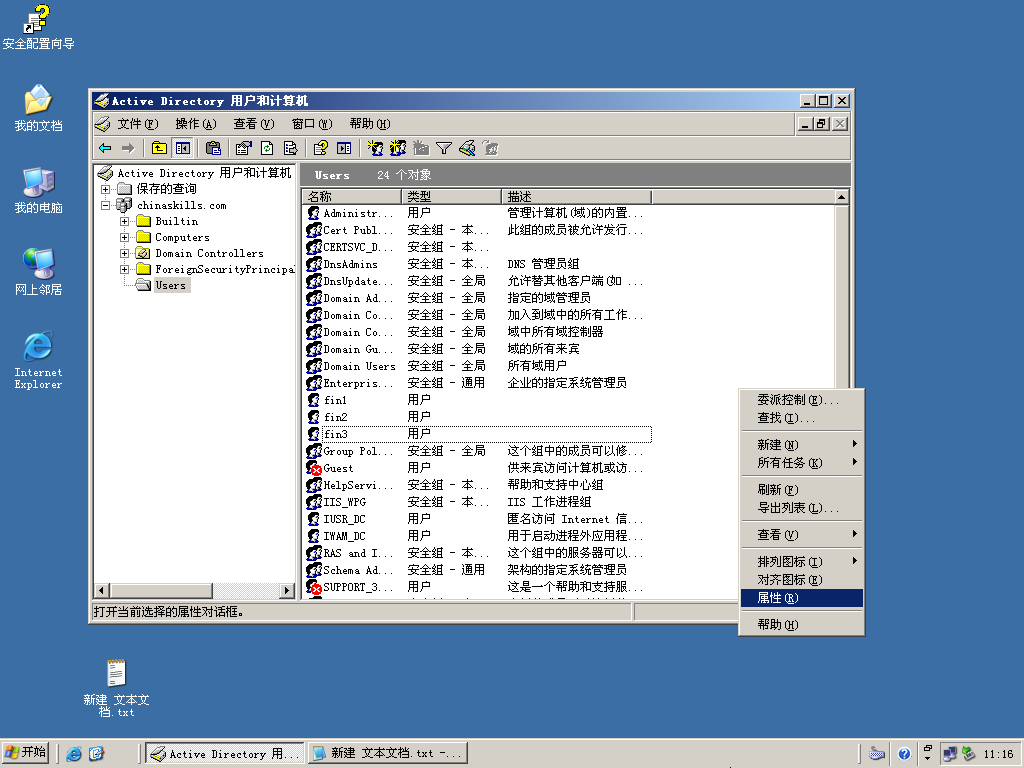Sort list by the 类型 column header
The width and height of the screenshot is (1024, 768).
[451, 197]
